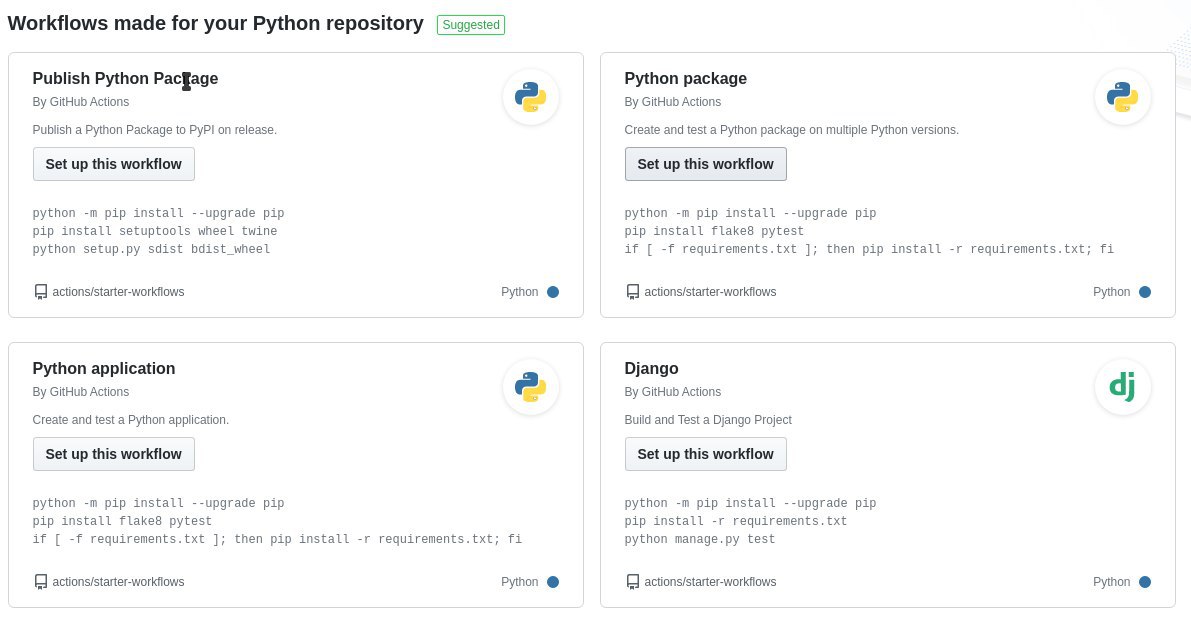The image size is (1191, 622).
Task: Click 'Create and test a Python package on multiple Python versions.'
Action: click(791, 130)
